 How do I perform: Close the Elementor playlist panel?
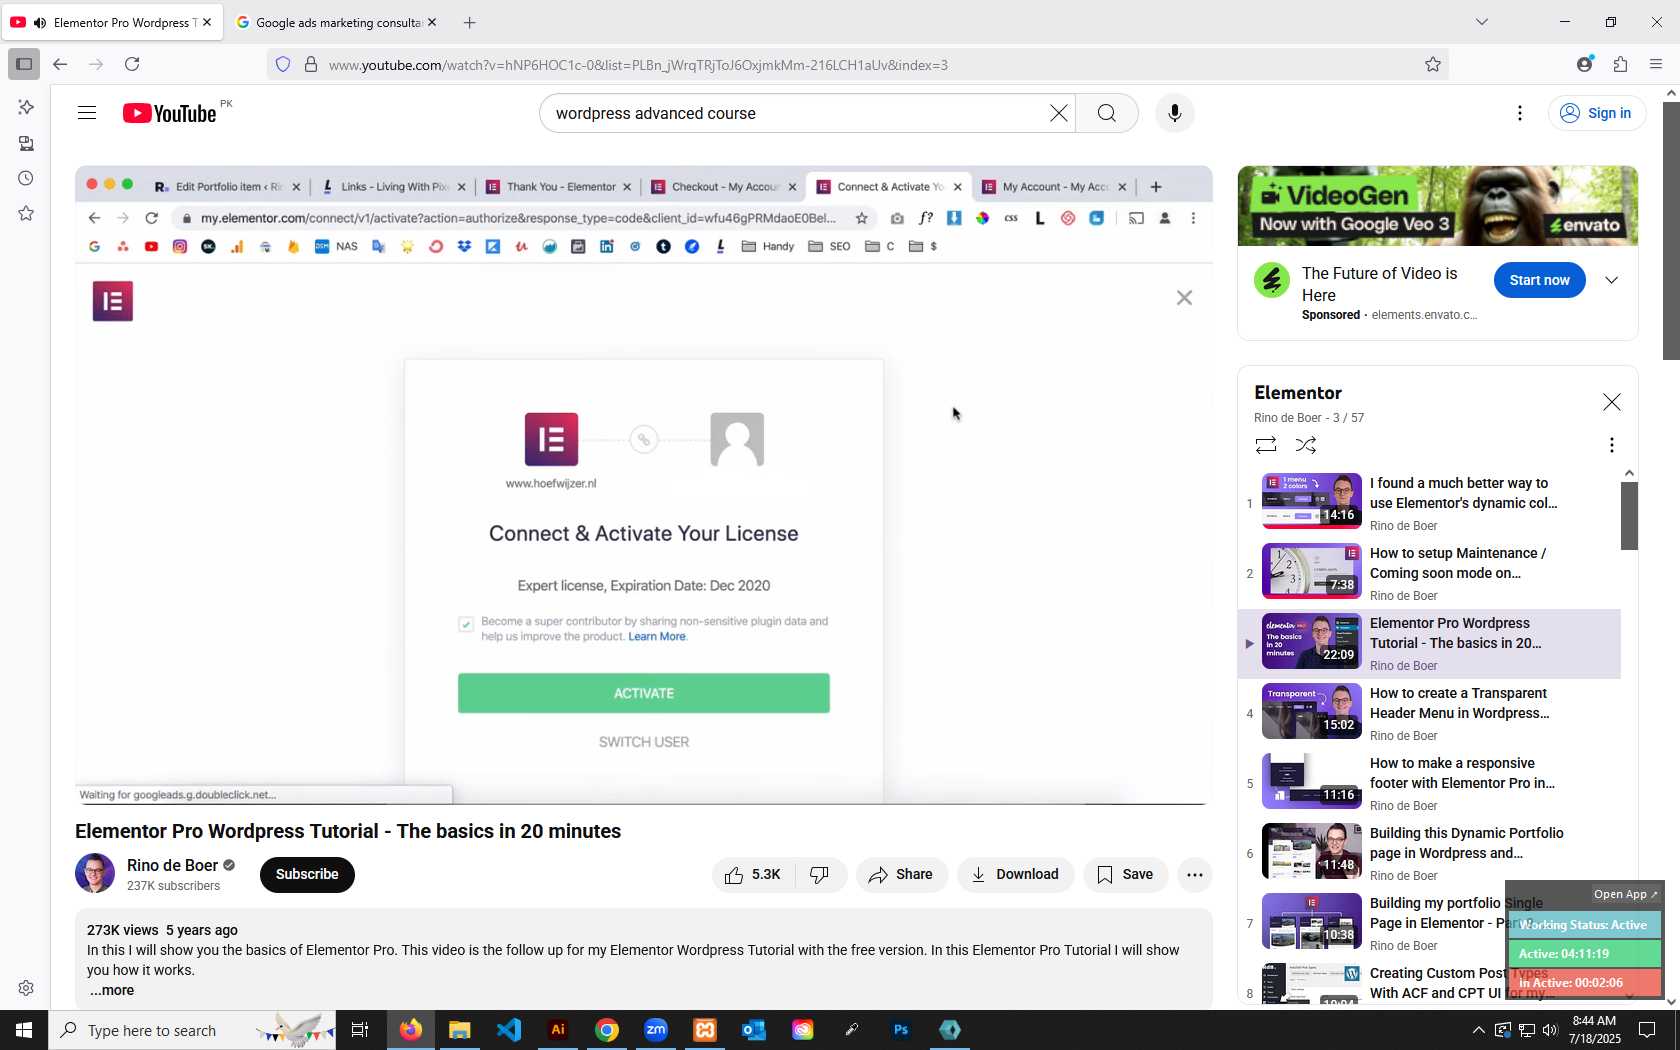point(1611,402)
